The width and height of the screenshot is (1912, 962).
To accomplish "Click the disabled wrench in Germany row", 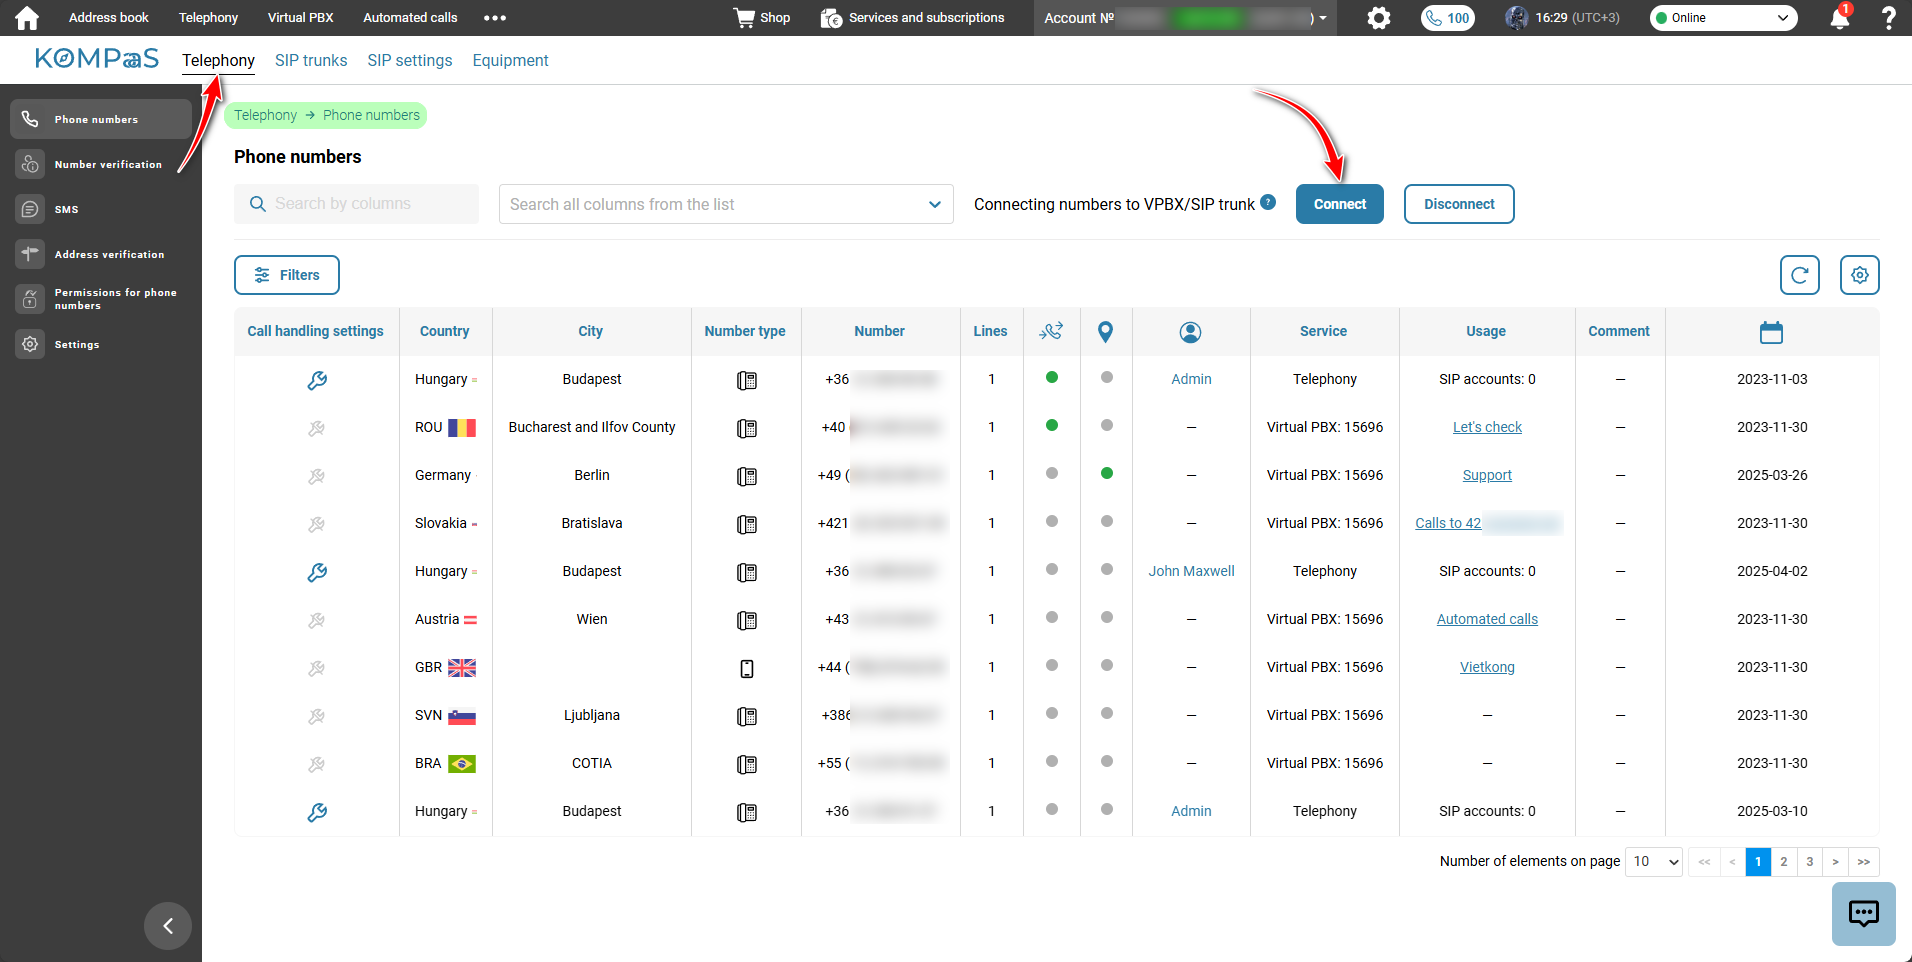I will coord(317,476).
